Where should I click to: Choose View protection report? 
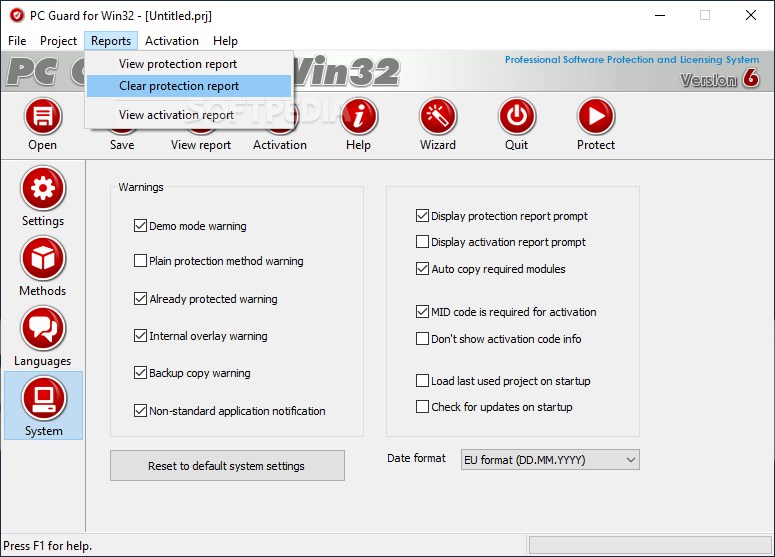(x=189, y=64)
